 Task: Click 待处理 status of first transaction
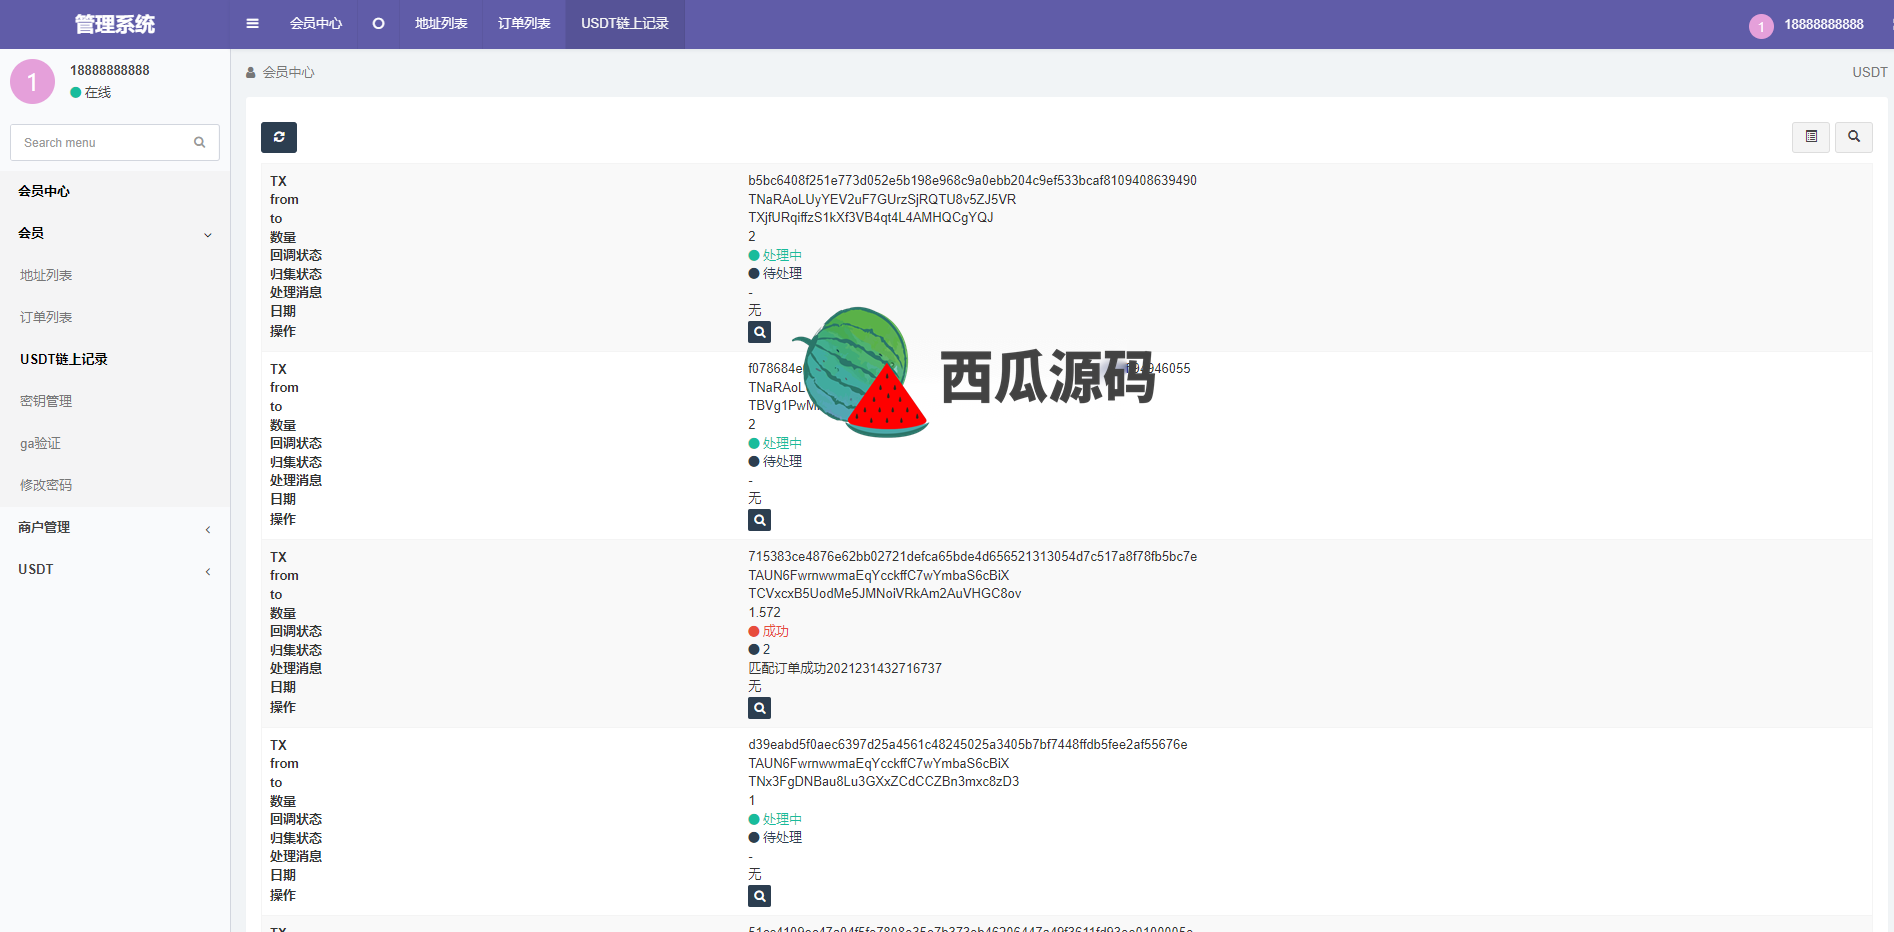[775, 273]
